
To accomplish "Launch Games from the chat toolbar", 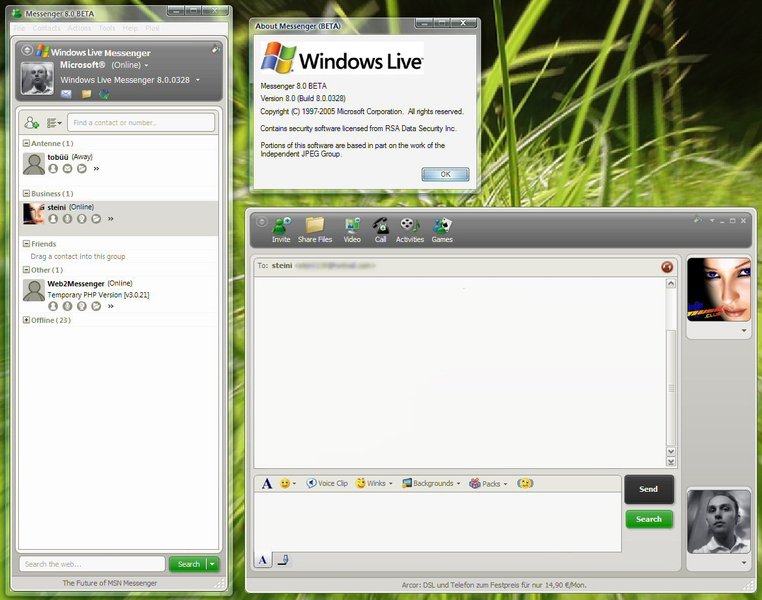I will pos(442,229).
